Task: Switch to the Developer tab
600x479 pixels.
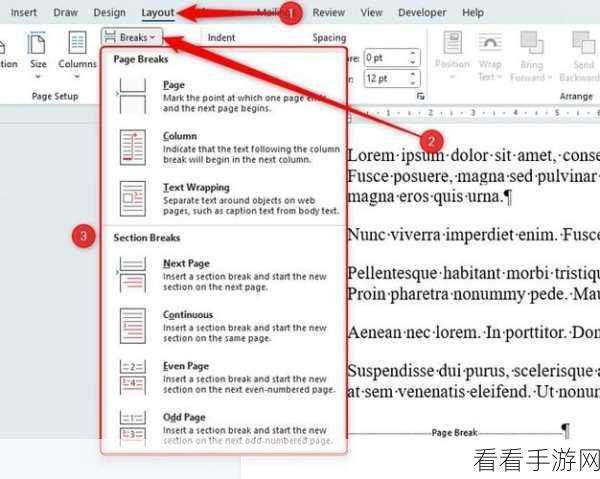Action: (422, 13)
